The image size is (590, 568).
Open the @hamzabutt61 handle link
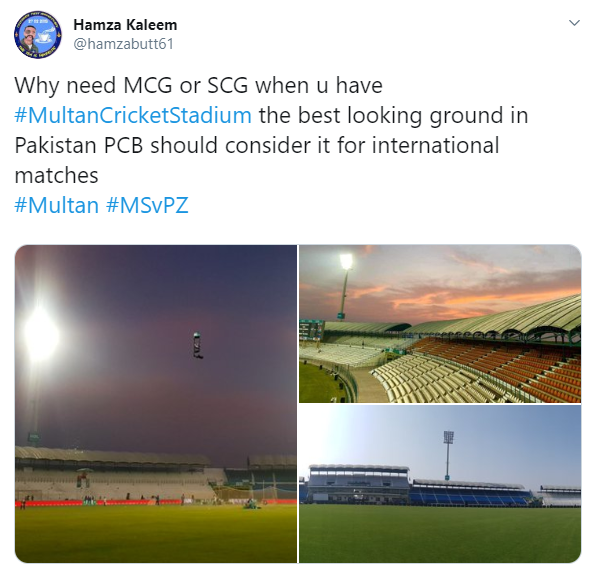[123, 44]
